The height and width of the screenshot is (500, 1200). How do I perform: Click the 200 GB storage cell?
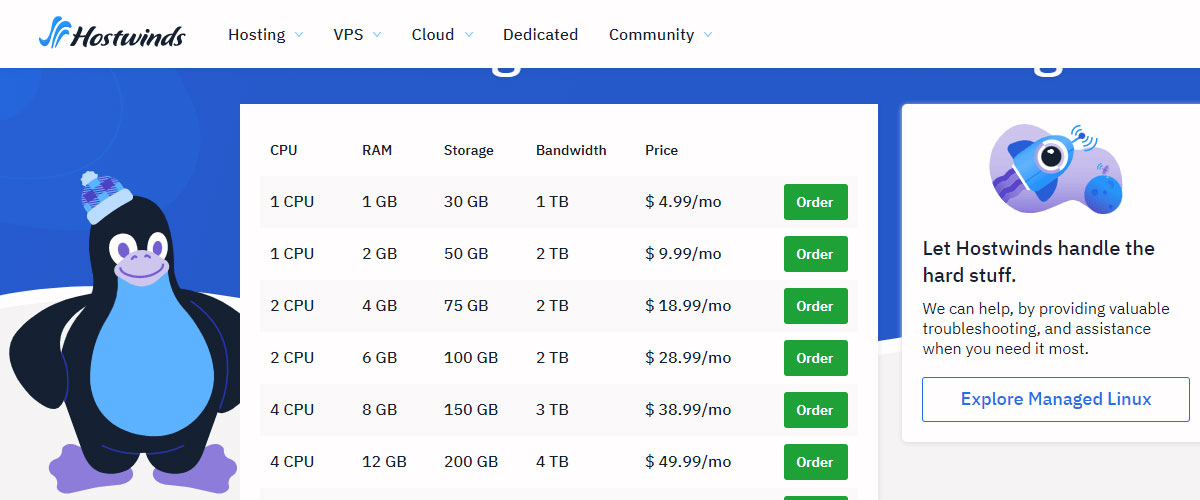[471, 462]
